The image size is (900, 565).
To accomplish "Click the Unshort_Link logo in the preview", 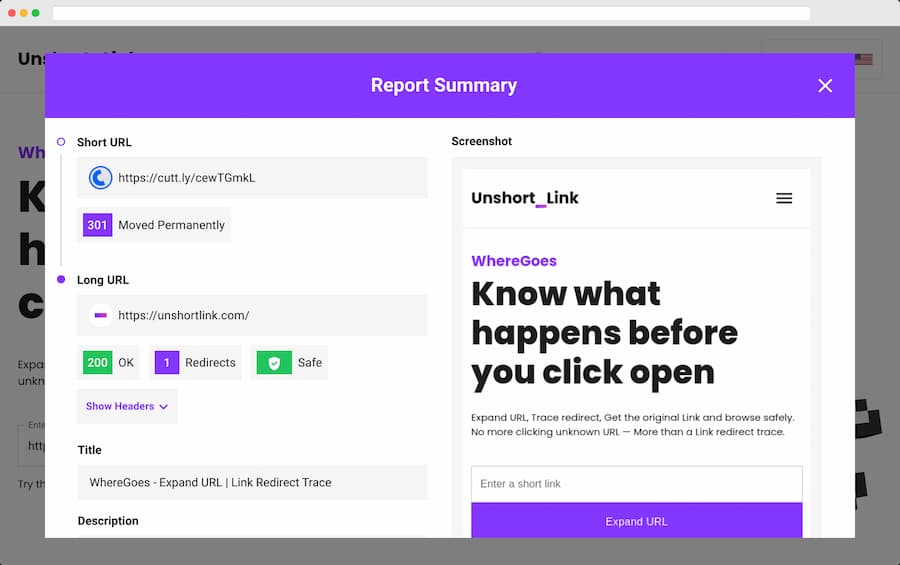I will pyautogui.click(x=525, y=198).
